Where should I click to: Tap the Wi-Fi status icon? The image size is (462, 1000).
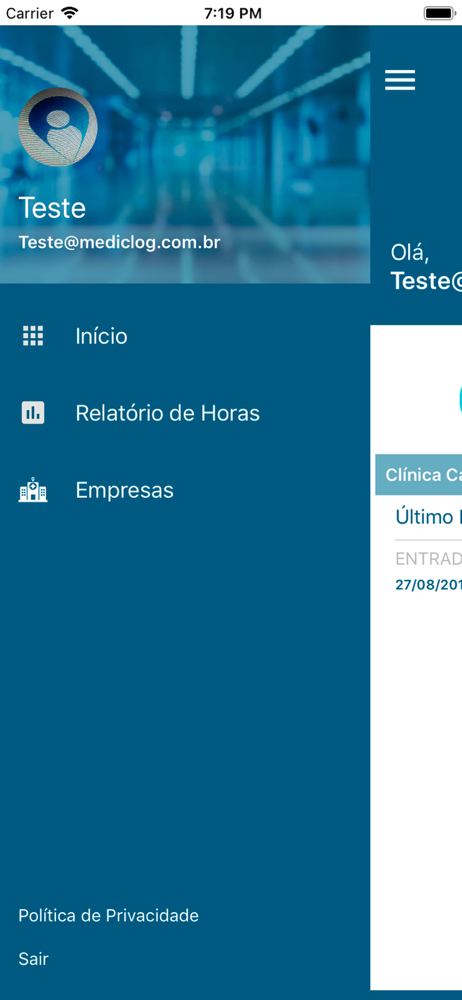click(70, 13)
